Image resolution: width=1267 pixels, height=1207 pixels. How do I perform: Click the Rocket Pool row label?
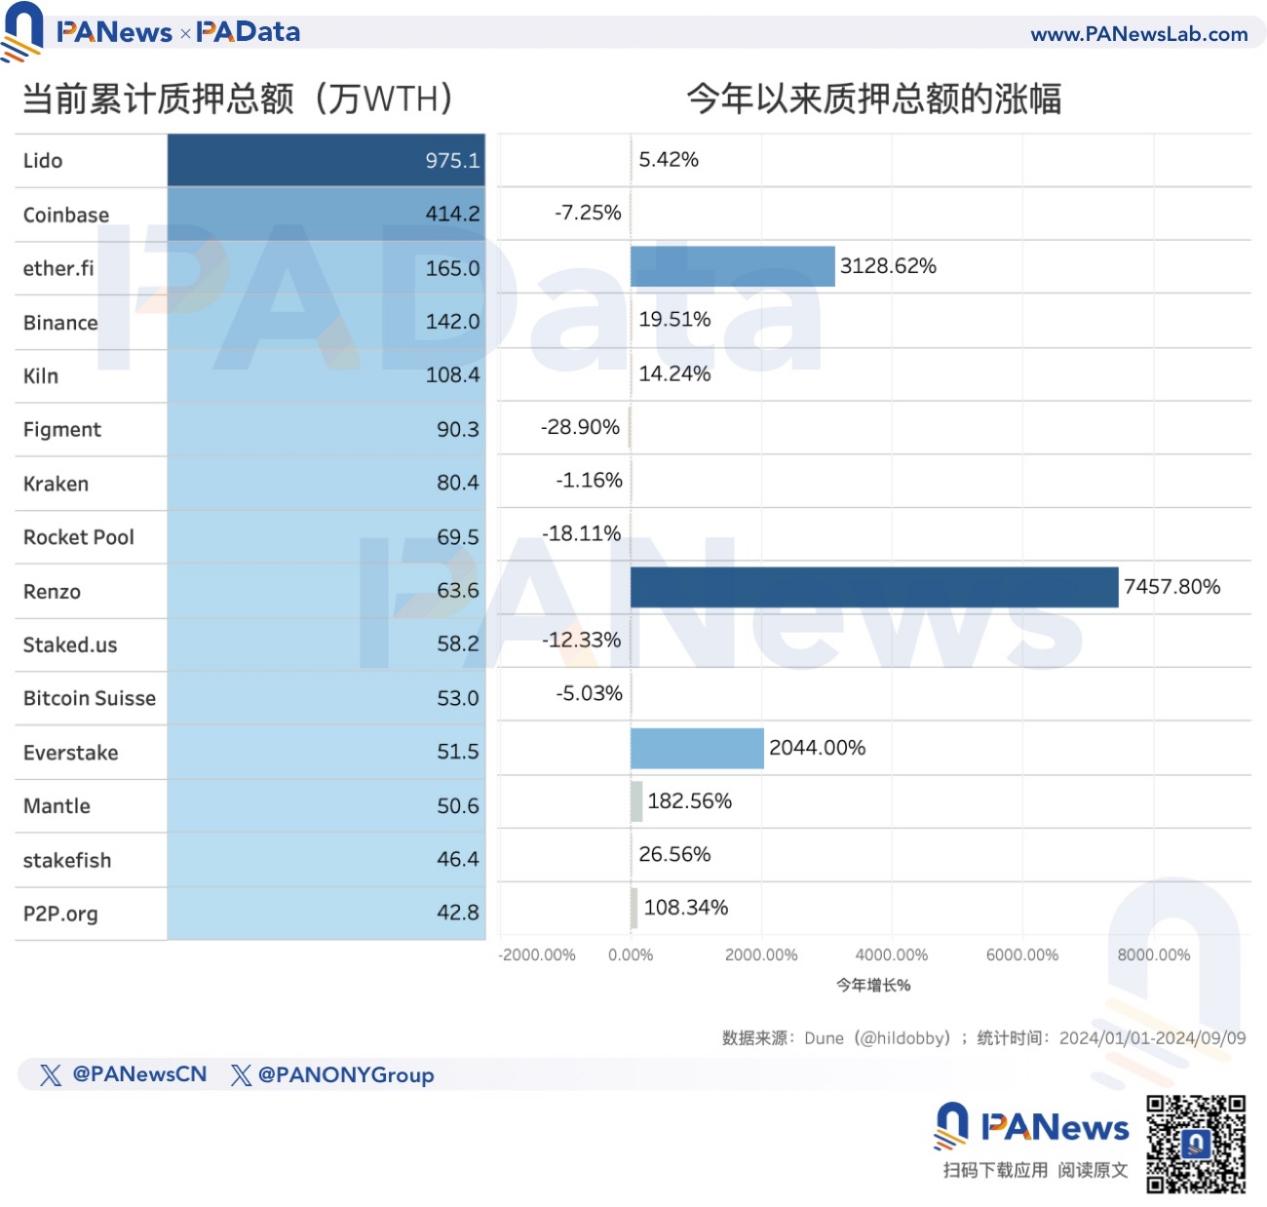pyautogui.click(x=79, y=537)
